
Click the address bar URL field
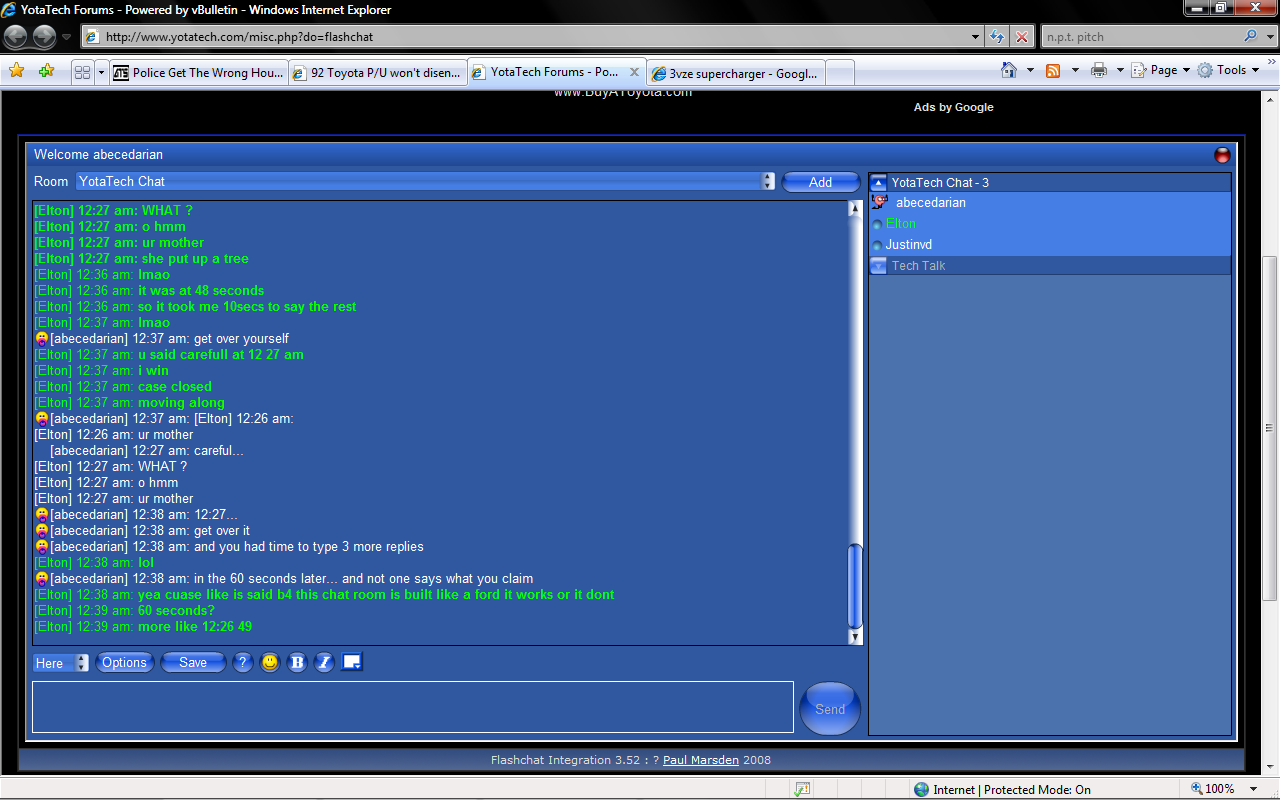coord(525,37)
